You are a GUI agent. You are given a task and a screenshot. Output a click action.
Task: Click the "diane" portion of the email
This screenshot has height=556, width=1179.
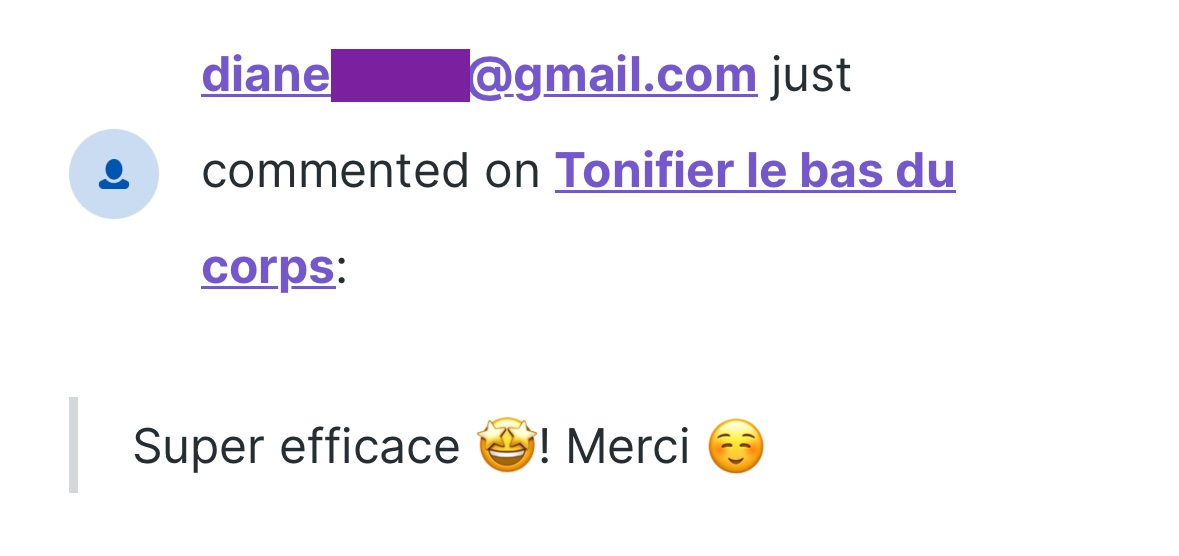(x=265, y=75)
